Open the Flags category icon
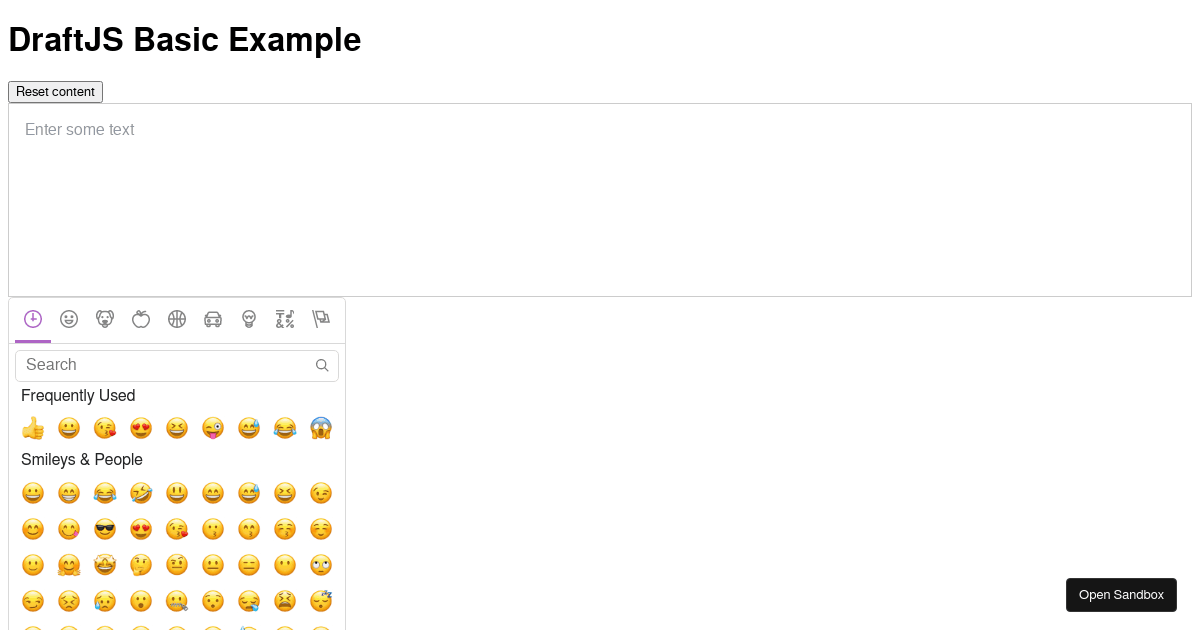 click(321, 319)
